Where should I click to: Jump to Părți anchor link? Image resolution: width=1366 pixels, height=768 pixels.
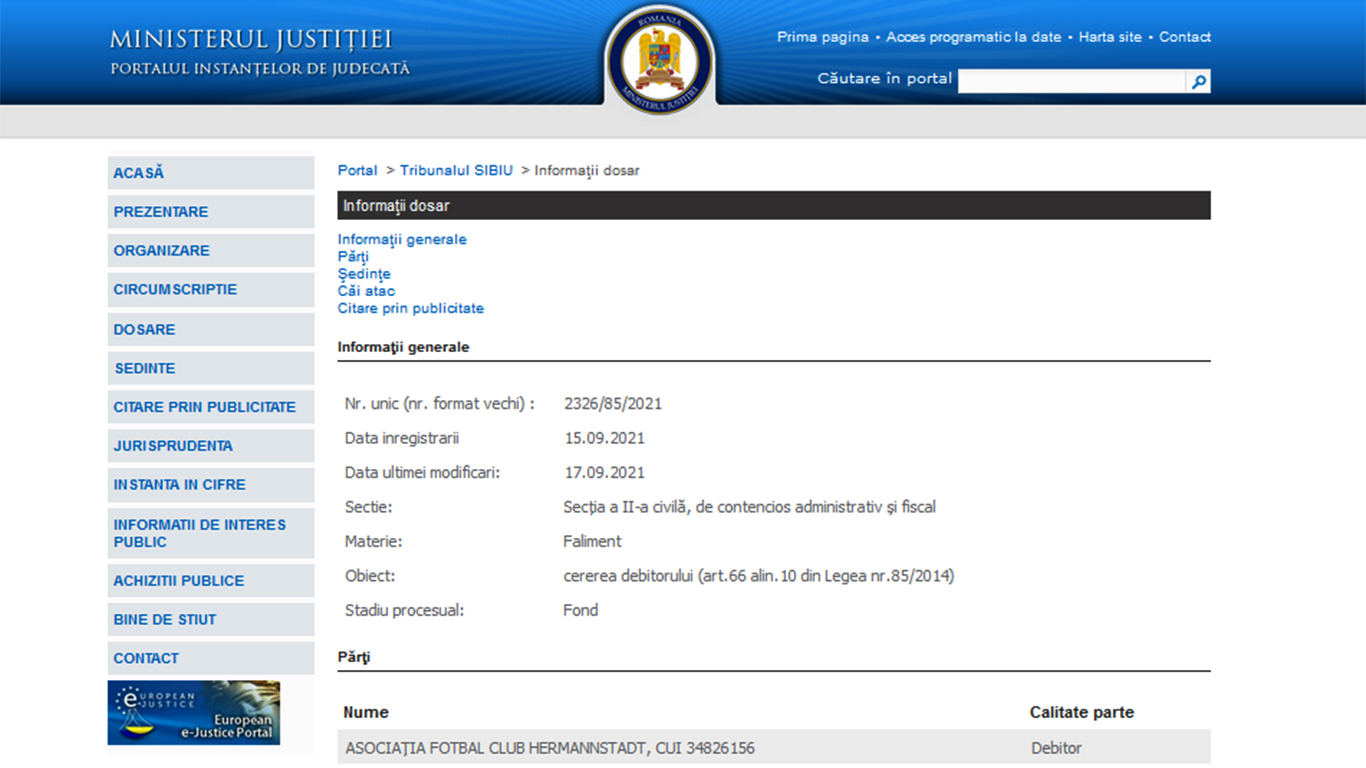(353, 257)
